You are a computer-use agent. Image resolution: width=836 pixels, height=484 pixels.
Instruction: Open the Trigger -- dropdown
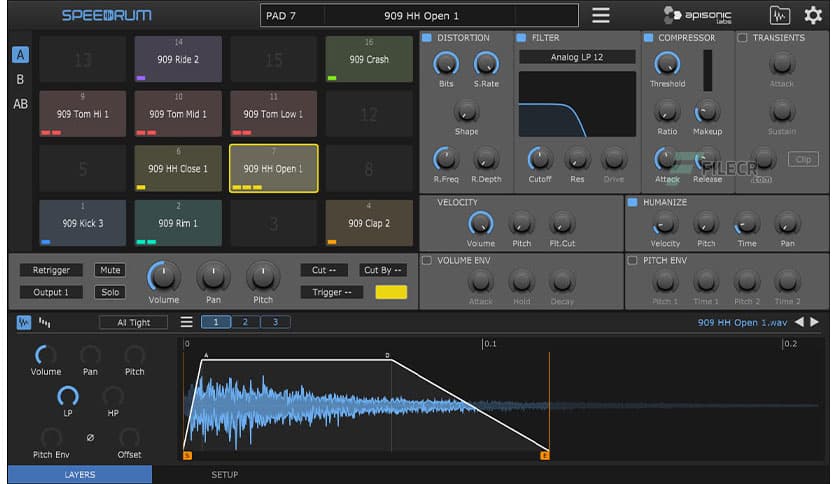click(x=332, y=292)
